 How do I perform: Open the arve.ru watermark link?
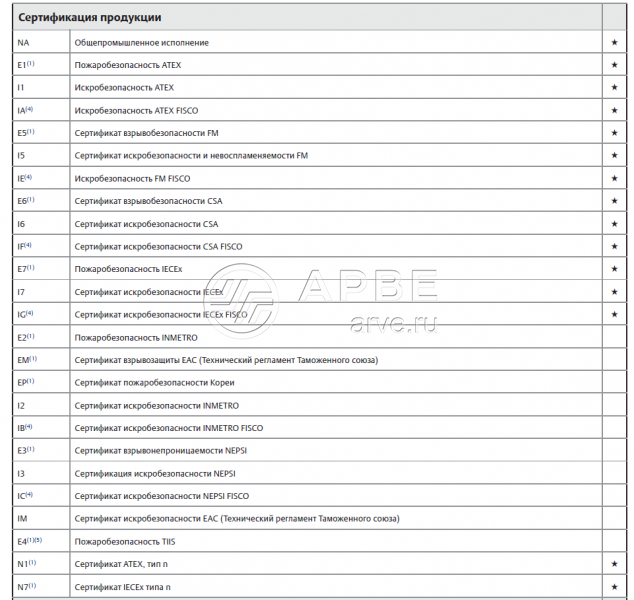coord(394,322)
